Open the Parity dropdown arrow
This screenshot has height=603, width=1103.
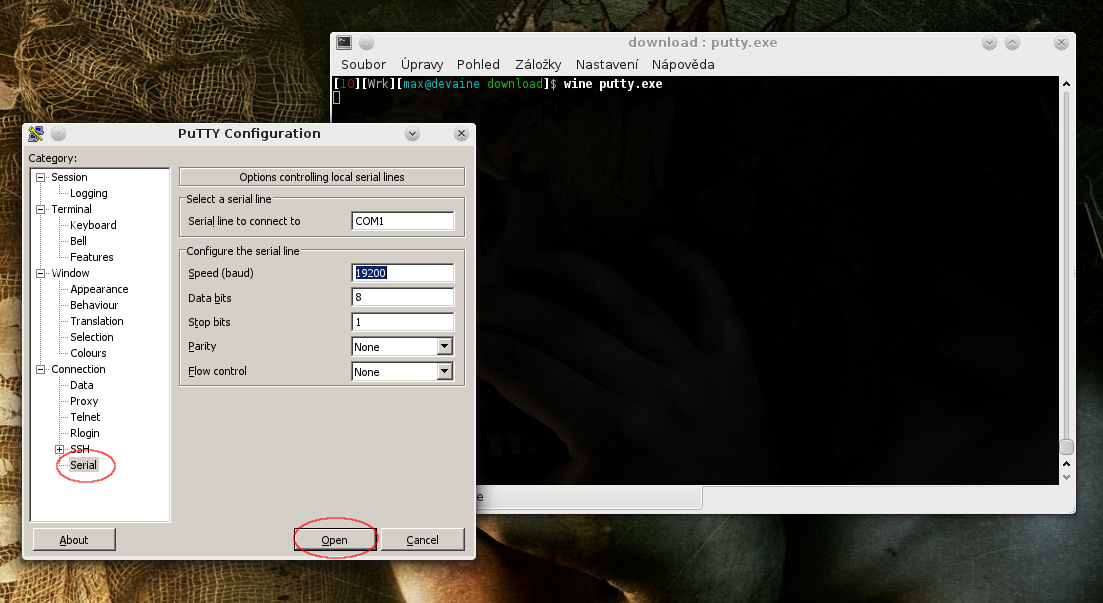tap(445, 346)
